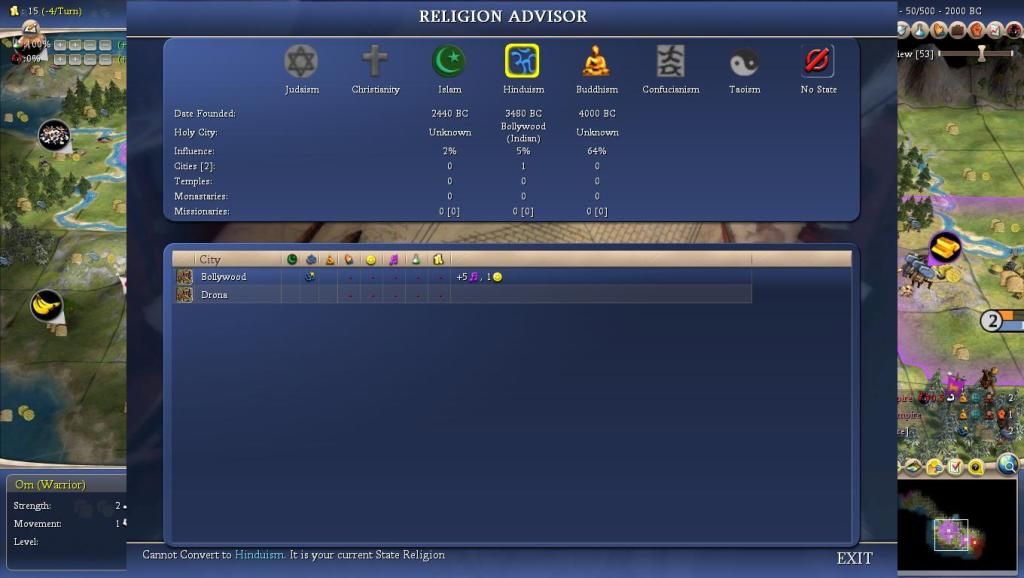Viewport: 1024px width, 578px height.
Task: Select the Islam crescent icon
Action: tap(449, 61)
